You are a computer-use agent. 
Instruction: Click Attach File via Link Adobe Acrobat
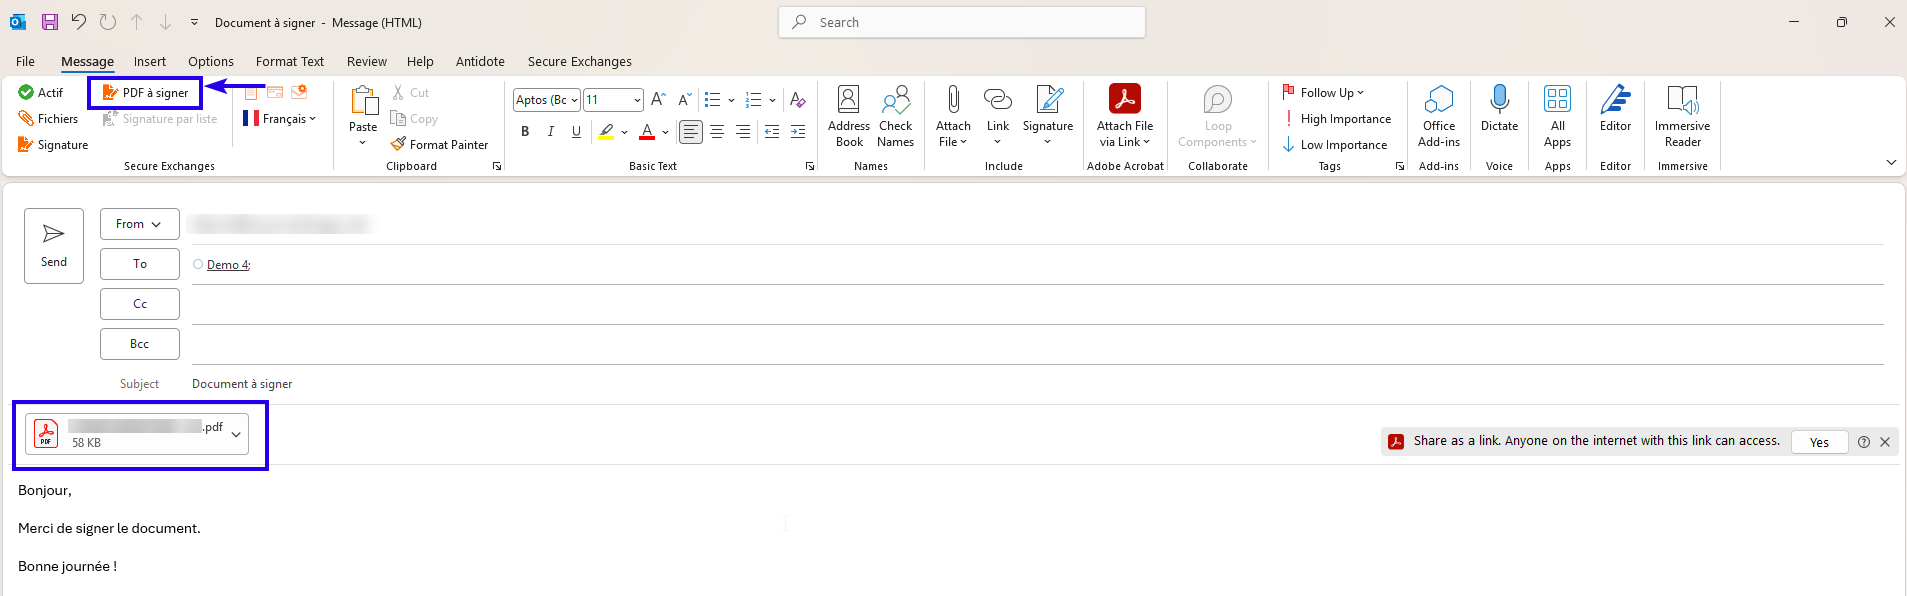(x=1125, y=116)
